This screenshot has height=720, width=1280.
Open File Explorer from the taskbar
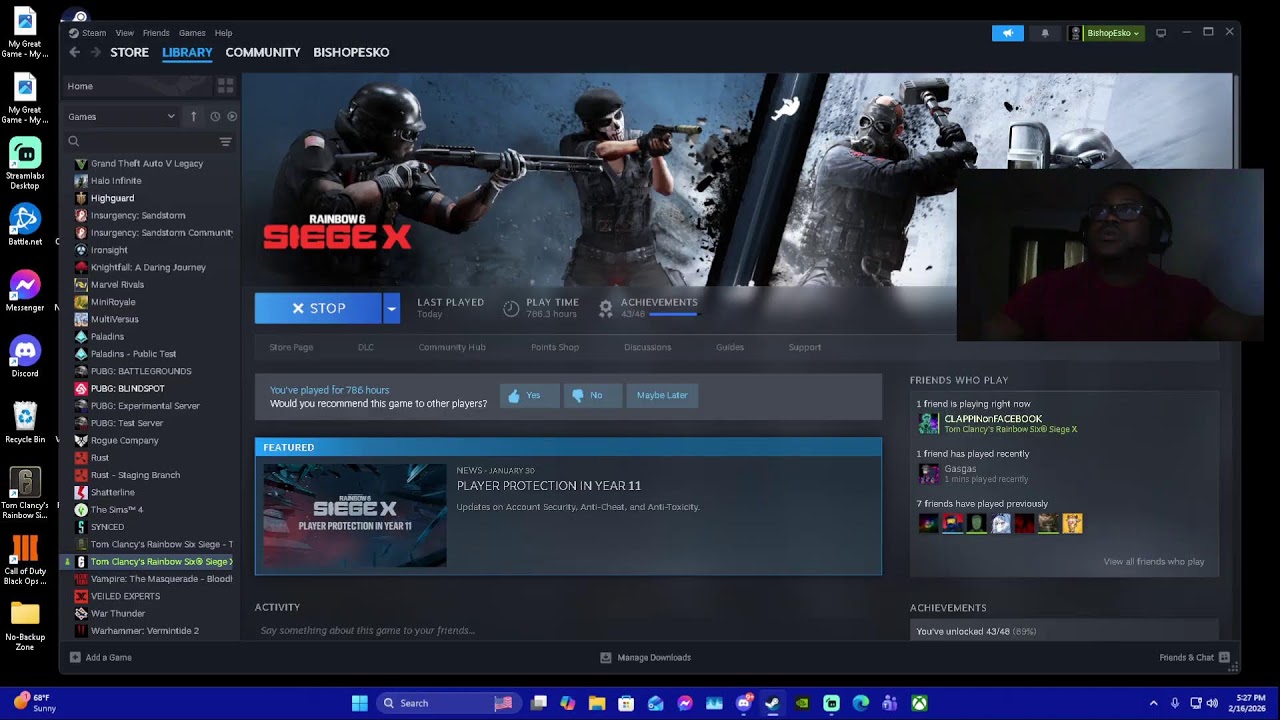tap(597, 703)
